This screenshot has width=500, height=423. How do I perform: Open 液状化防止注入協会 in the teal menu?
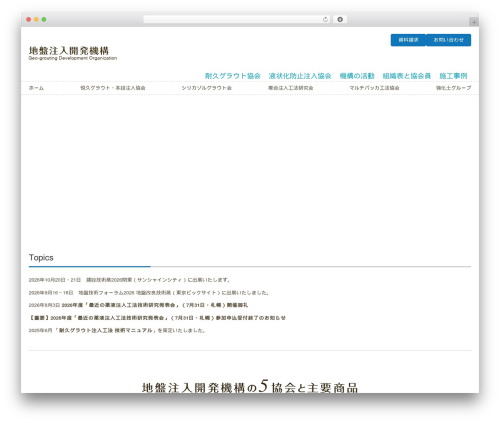pos(300,76)
